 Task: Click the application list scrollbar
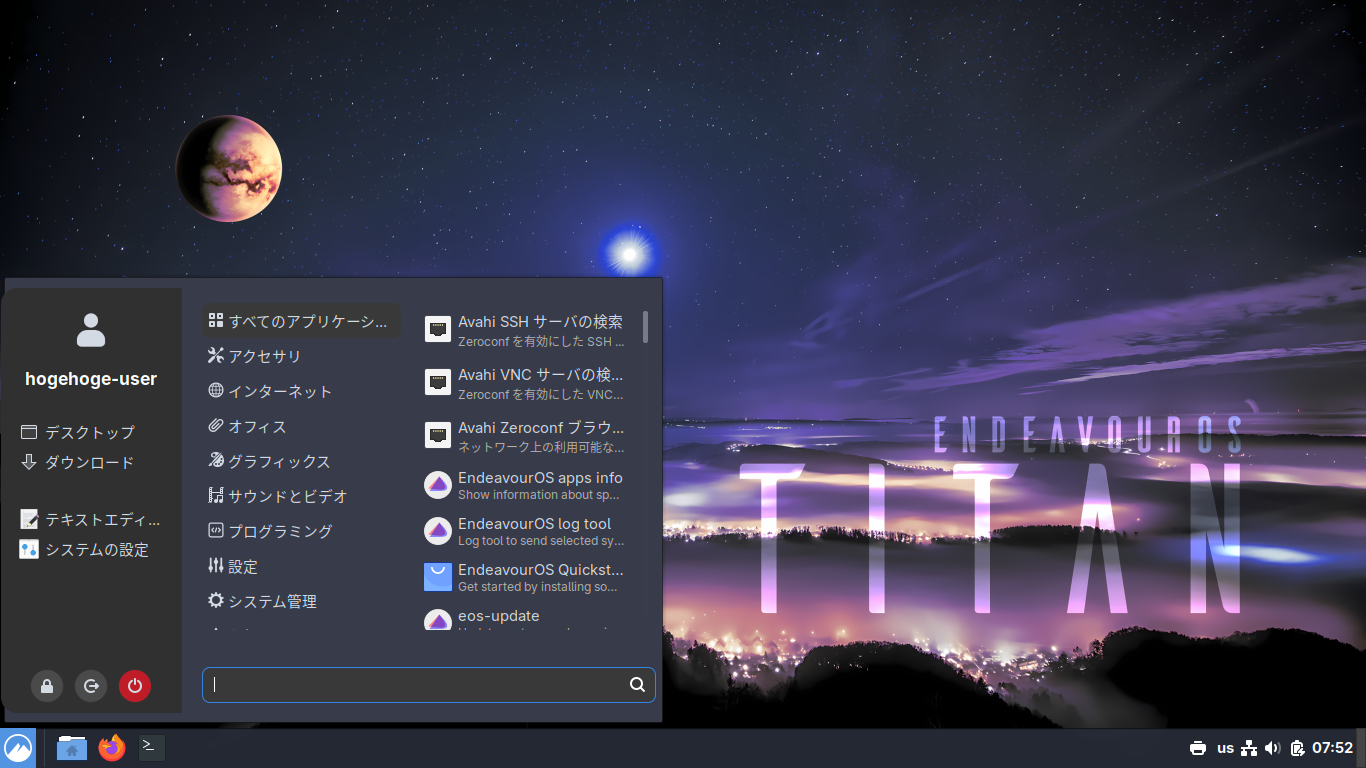click(646, 327)
